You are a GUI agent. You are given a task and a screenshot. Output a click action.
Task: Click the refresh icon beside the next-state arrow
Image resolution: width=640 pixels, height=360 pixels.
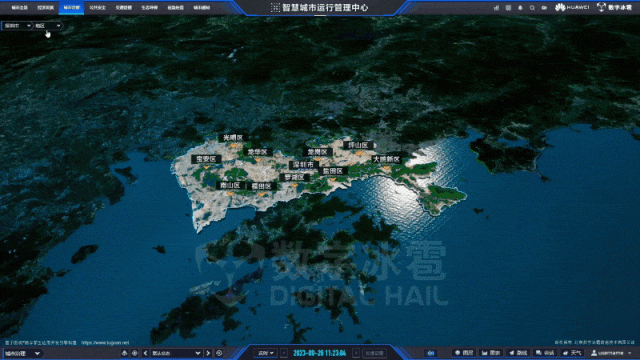[219, 353]
